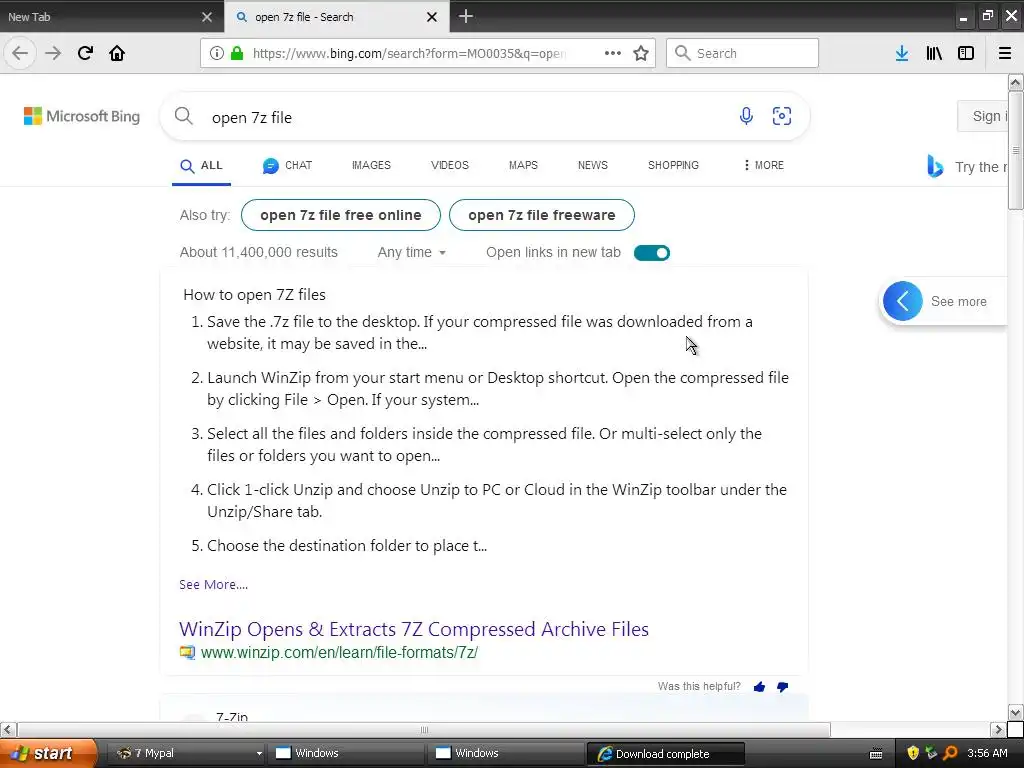The image size is (1024, 768).
Task: Click the green padlock security icon
Action: [238, 53]
